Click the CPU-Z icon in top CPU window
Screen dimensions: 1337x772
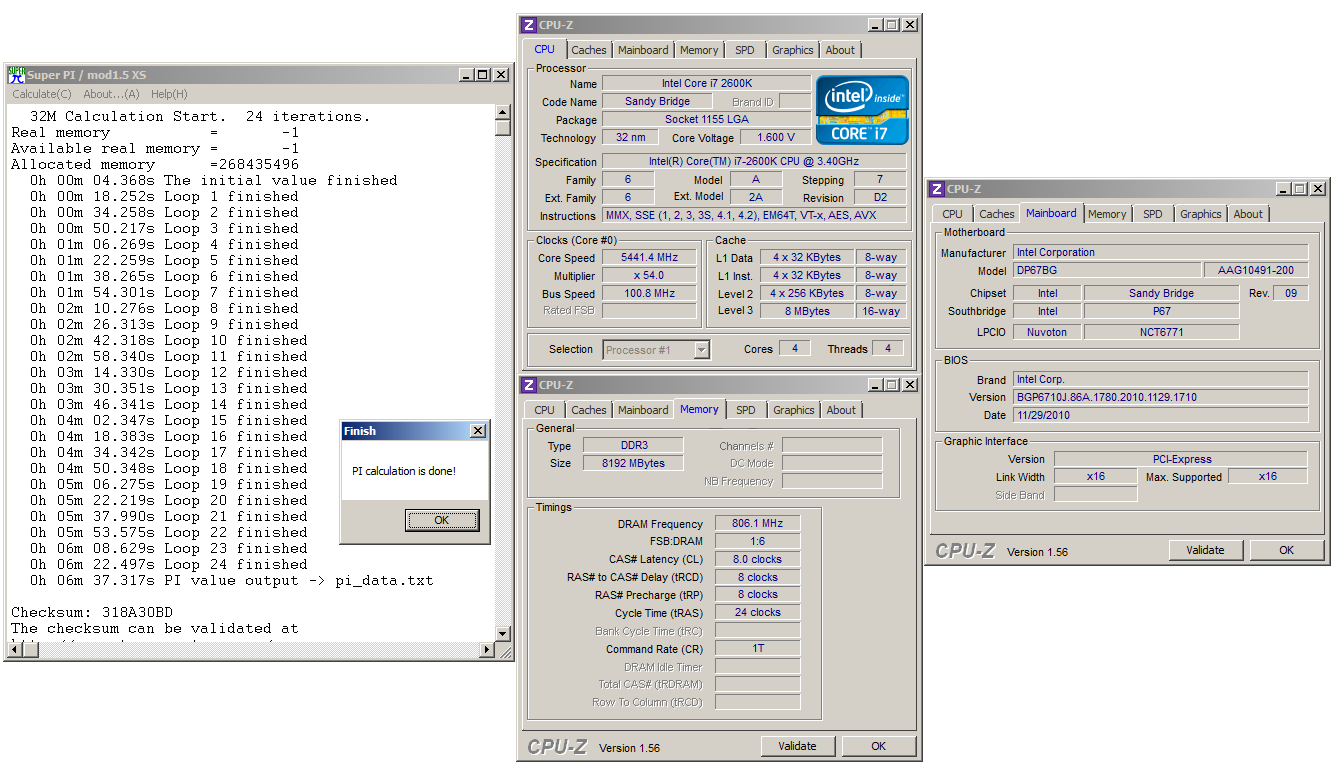tap(529, 25)
